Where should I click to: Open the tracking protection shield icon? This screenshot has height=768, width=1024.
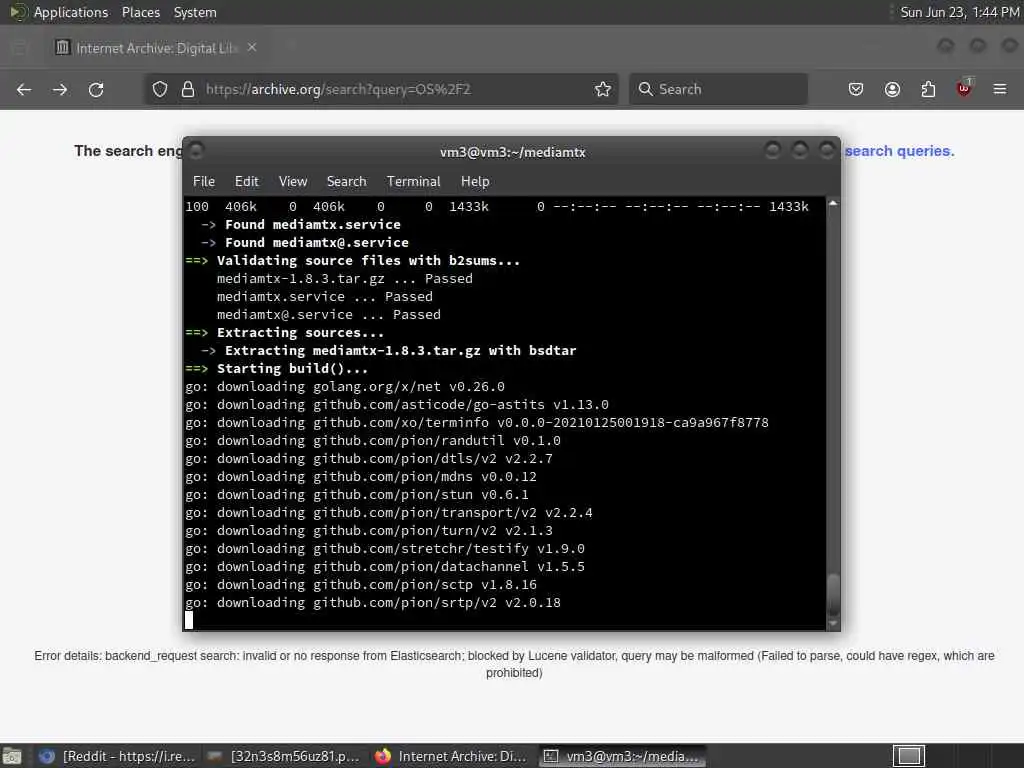pos(160,89)
